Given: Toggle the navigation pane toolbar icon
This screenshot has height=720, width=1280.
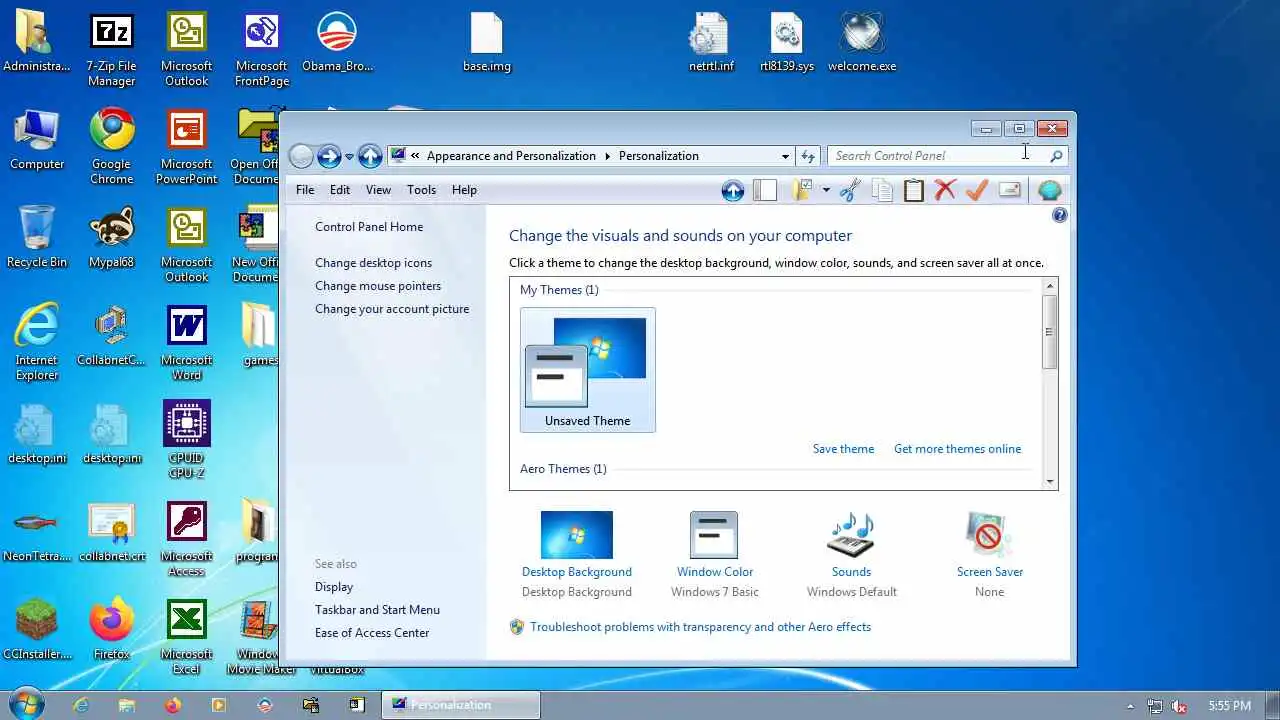Looking at the screenshot, I should tap(765, 190).
